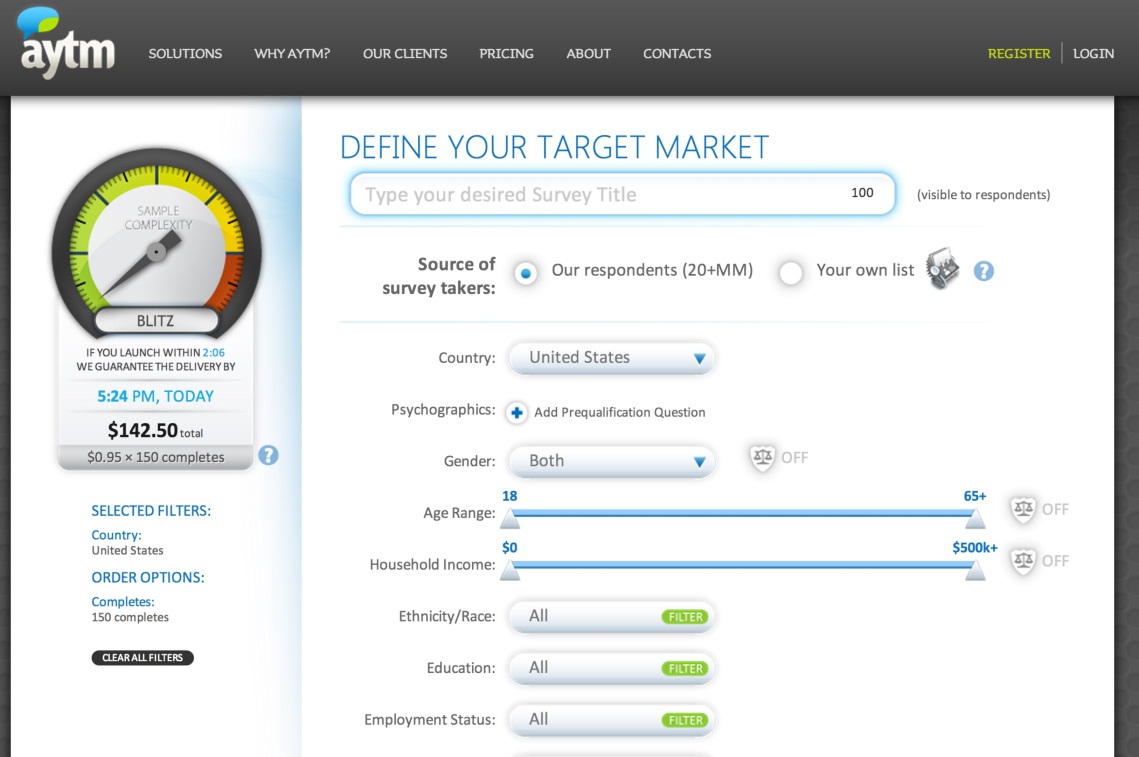This screenshot has width=1139, height=757.
Task: Open the Pricing menu item
Action: pos(506,54)
